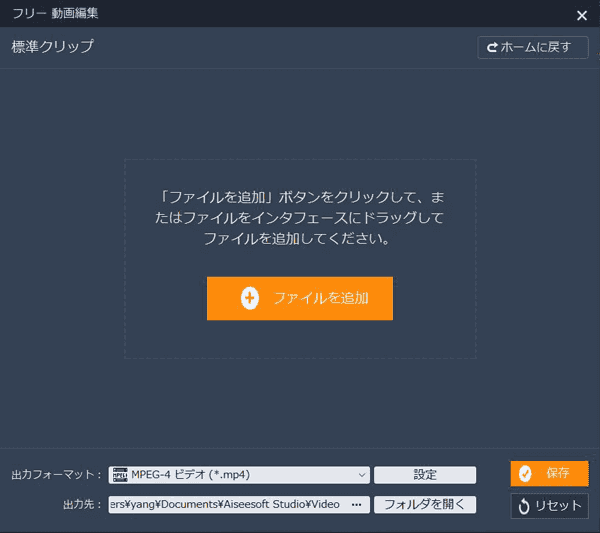The height and width of the screenshot is (533, 600).
Task: Click the plus icon on add file button
Action: tap(250, 298)
